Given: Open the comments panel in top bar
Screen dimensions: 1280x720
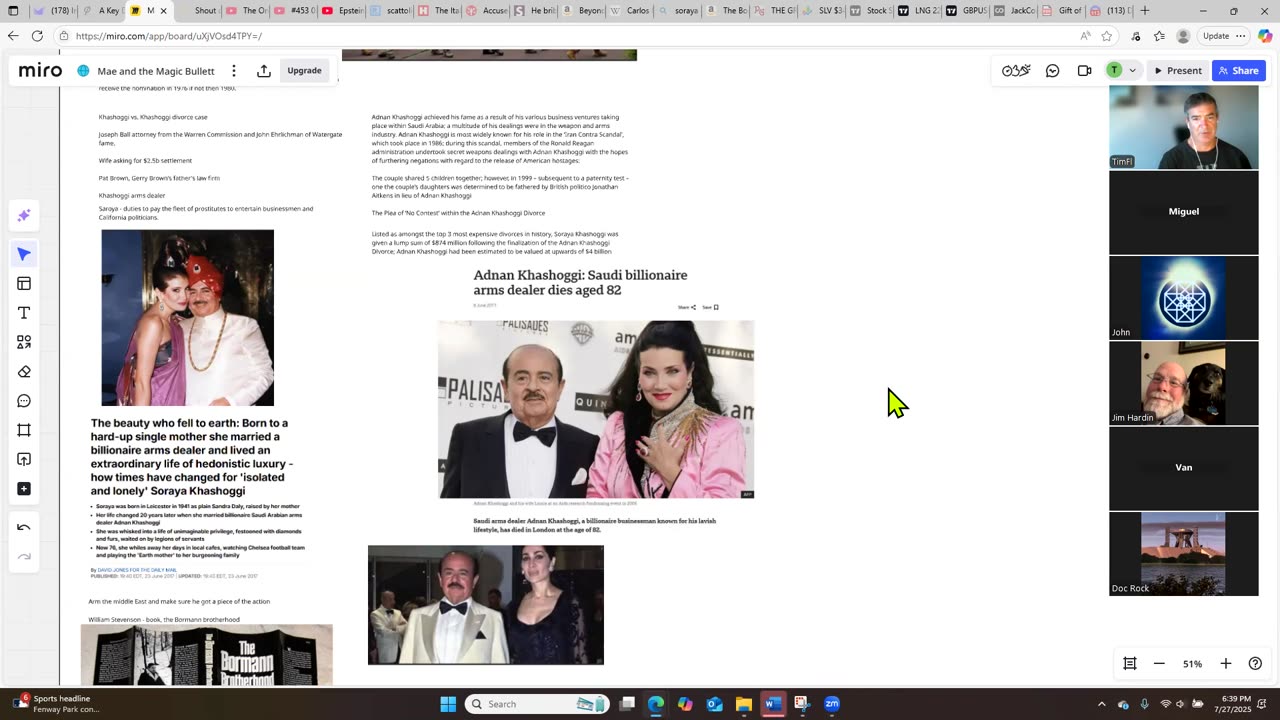Looking at the screenshot, I should coord(1052,70).
